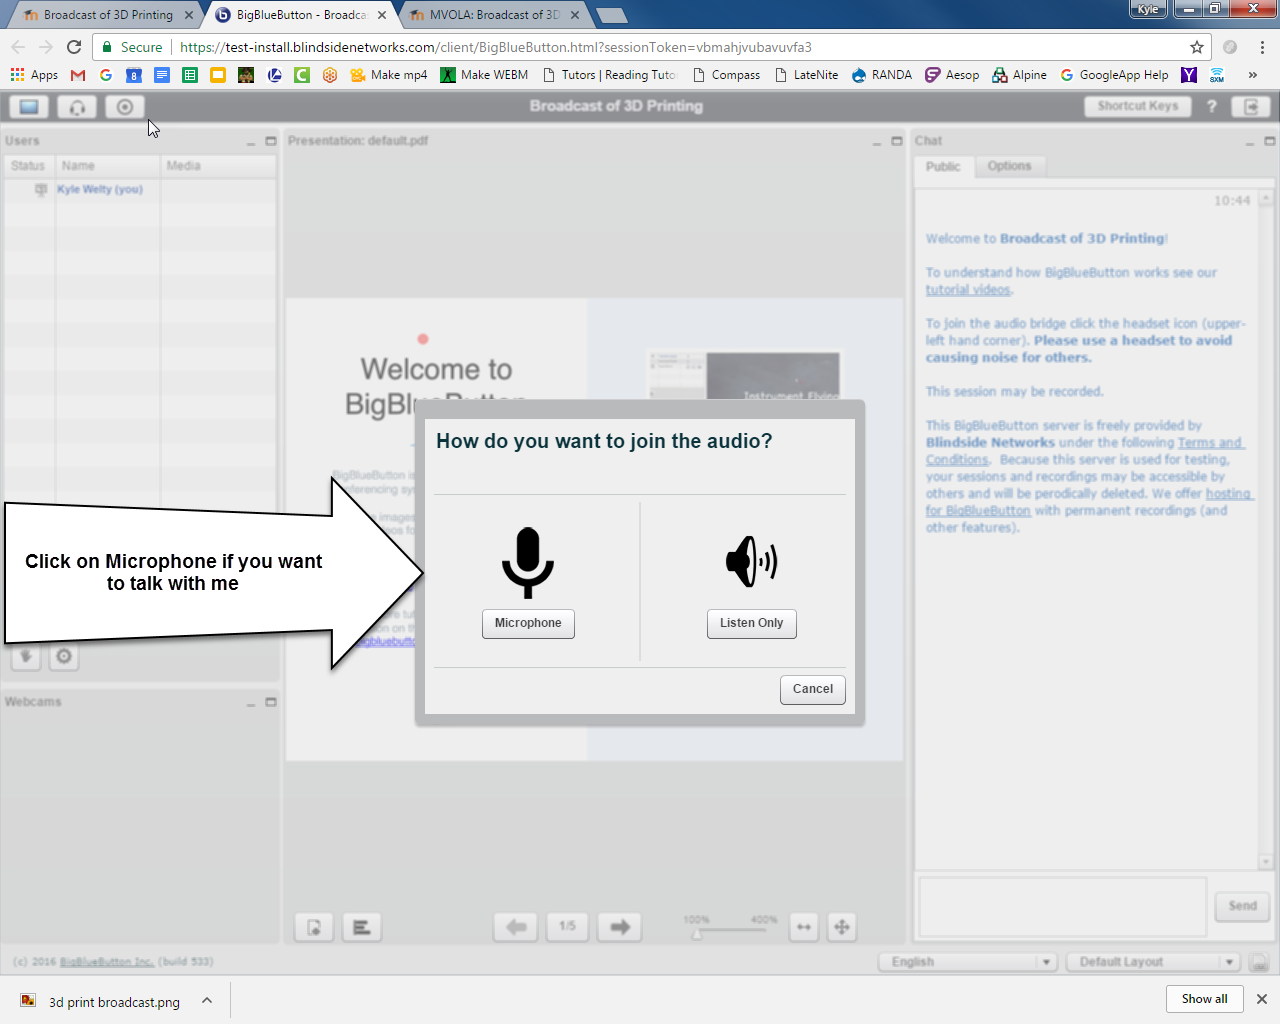Click the upload presentation icon
Screen dimensions: 1280x1024
tap(314, 927)
